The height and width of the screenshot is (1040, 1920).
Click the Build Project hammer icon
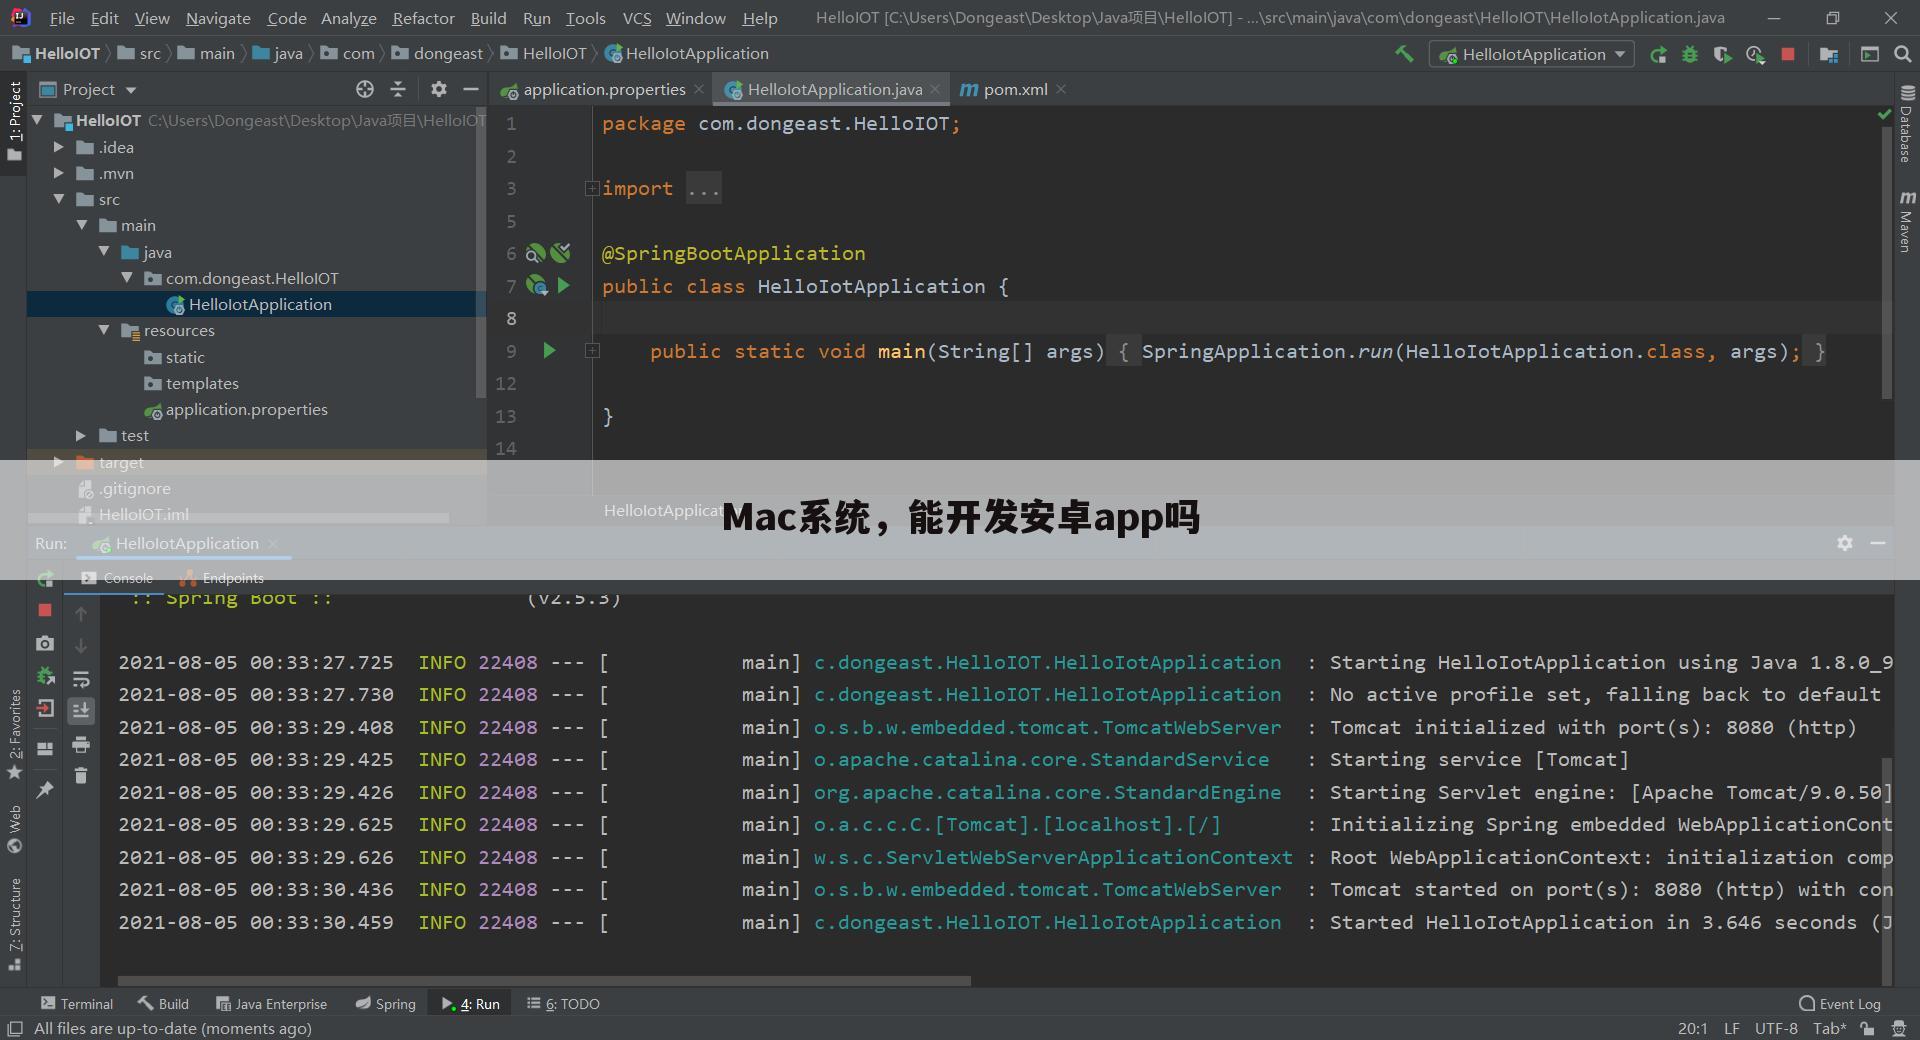point(1405,54)
